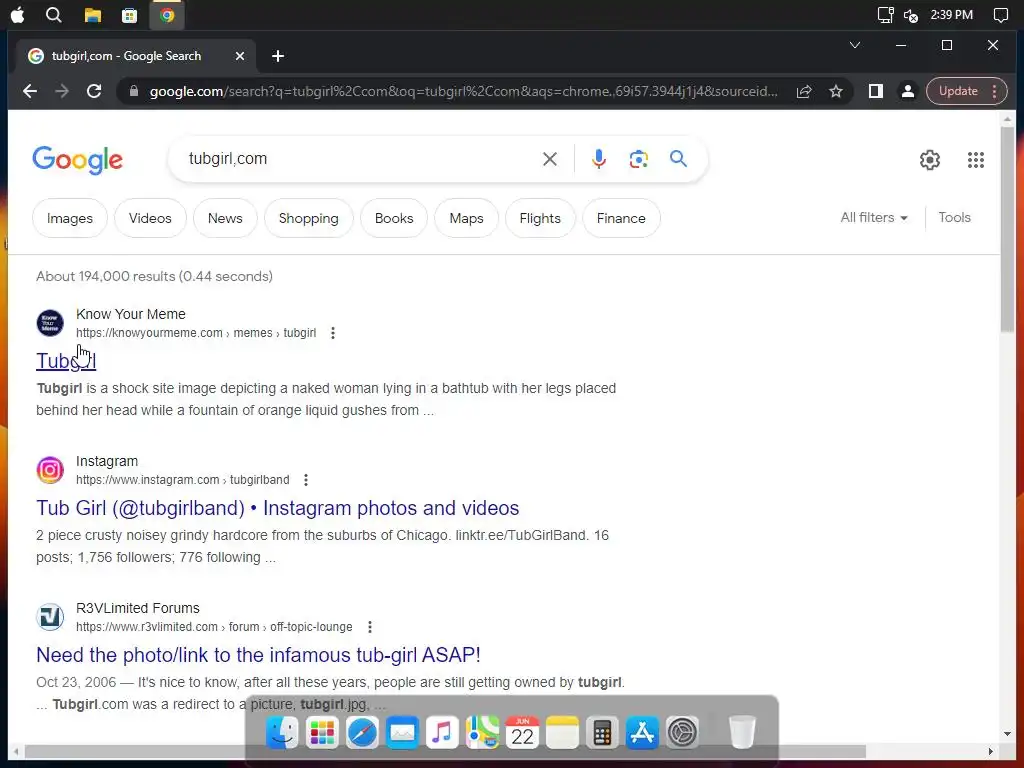Viewport: 1024px width, 768px height.
Task: Filter results by Flights
Action: 540,218
